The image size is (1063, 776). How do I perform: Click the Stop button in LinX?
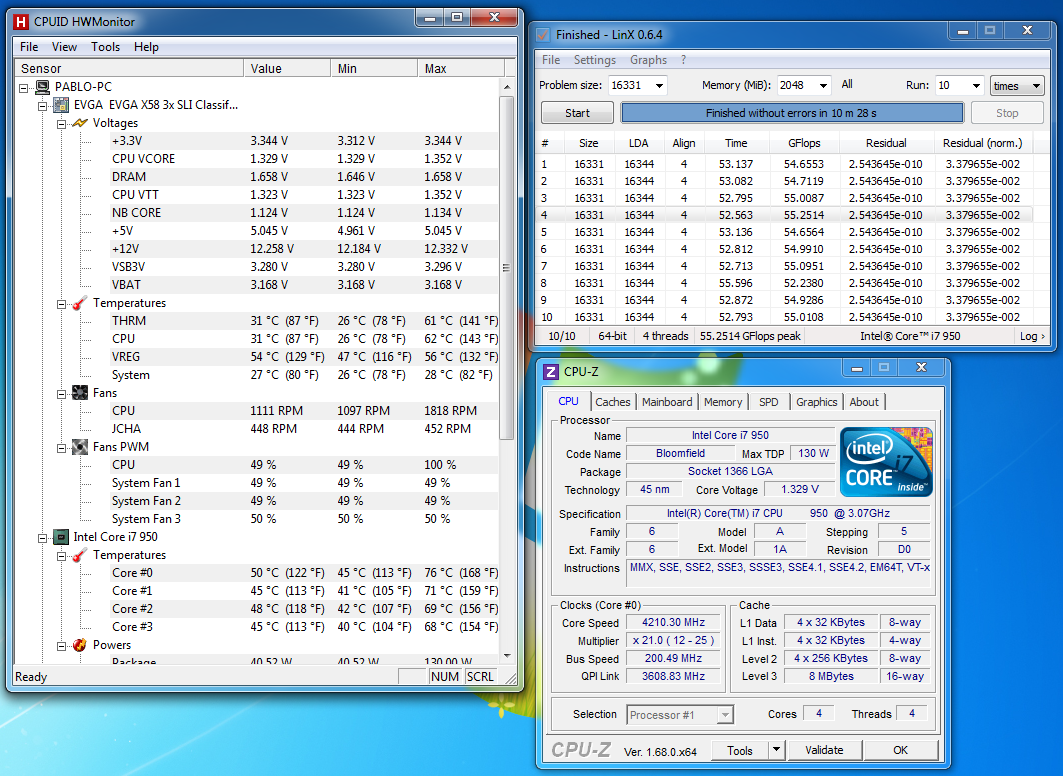1007,113
